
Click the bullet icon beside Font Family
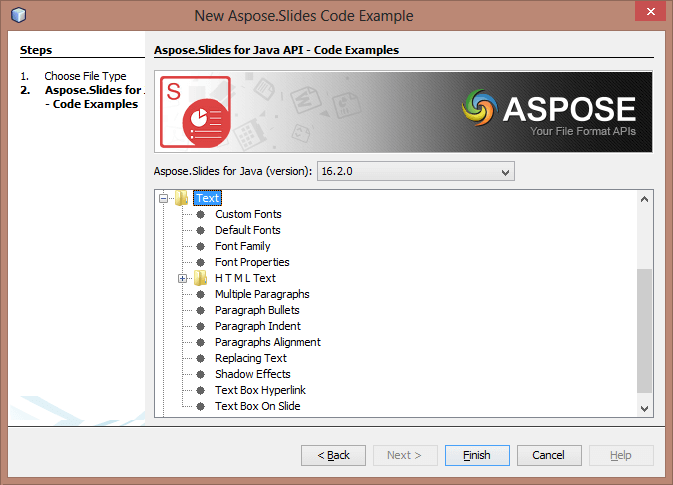tap(200, 246)
